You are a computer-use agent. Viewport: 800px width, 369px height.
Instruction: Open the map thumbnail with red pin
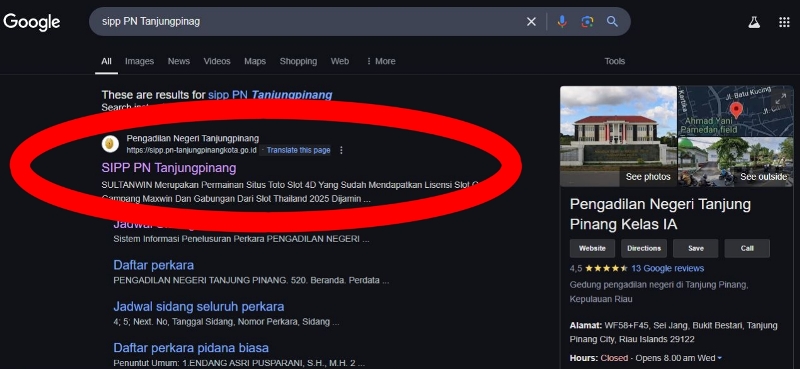coord(735,111)
